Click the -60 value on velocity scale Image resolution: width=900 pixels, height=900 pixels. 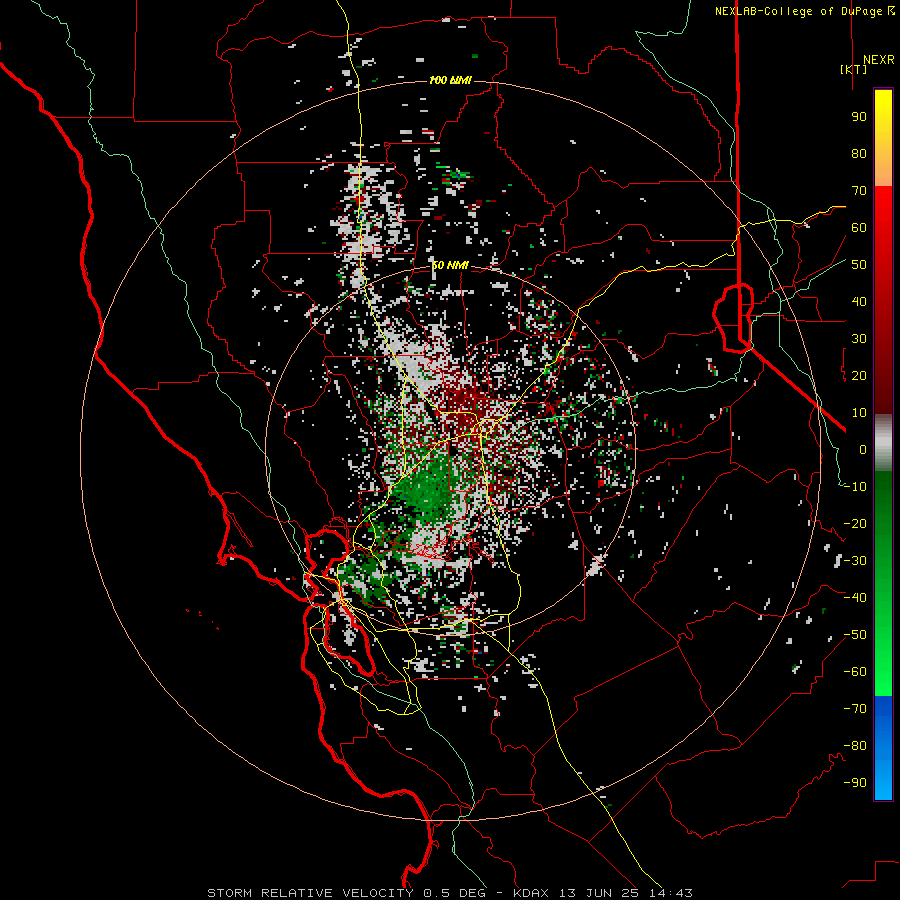pos(855,672)
